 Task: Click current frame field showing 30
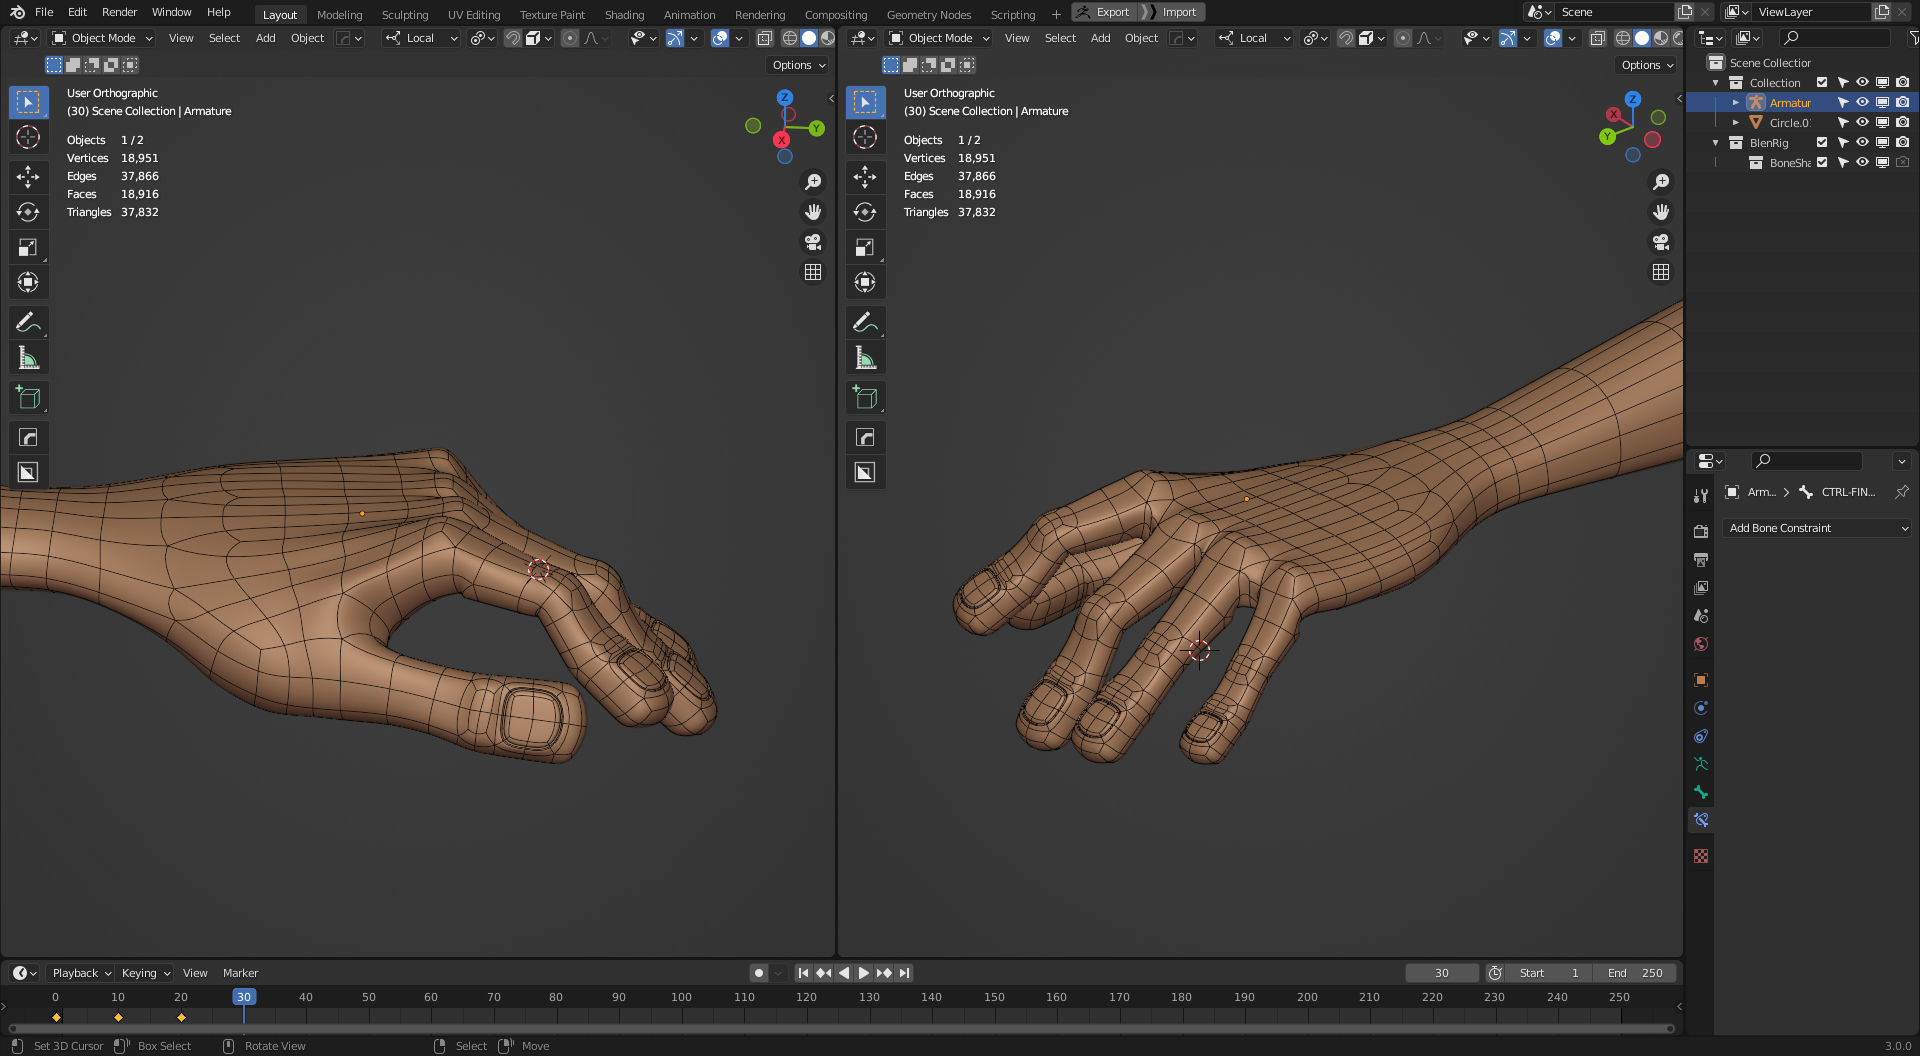(1441, 973)
